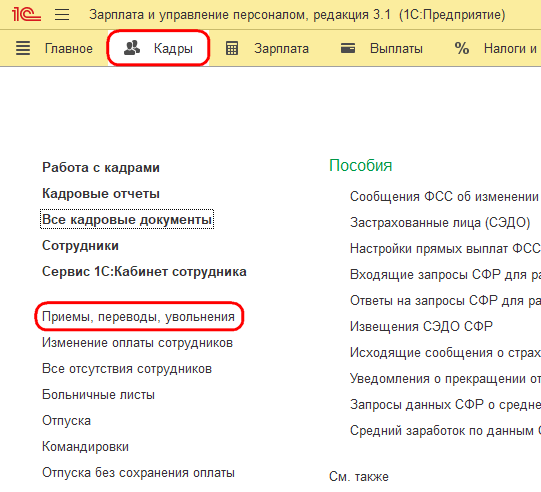Open Все кадровые документы

click(x=127, y=219)
